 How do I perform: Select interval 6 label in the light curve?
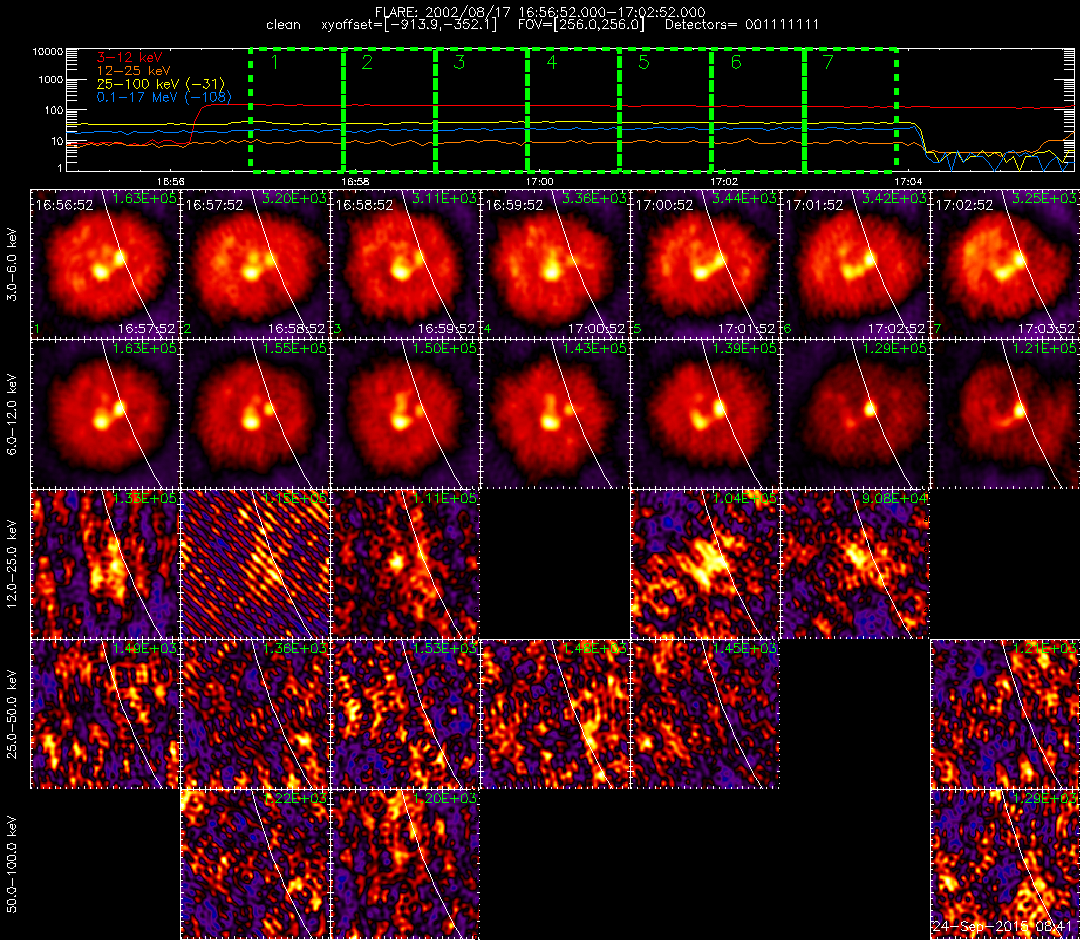(736, 62)
